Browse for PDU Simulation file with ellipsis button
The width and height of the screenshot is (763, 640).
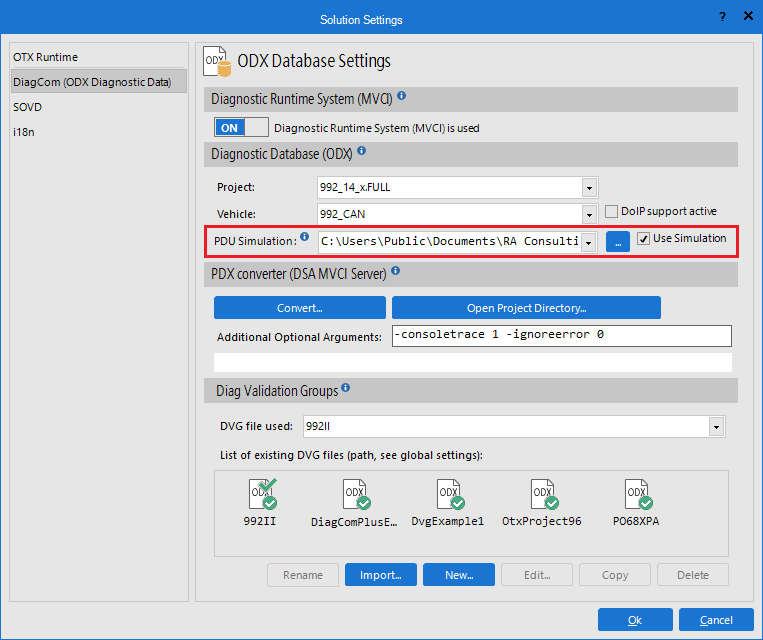click(x=617, y=242)
